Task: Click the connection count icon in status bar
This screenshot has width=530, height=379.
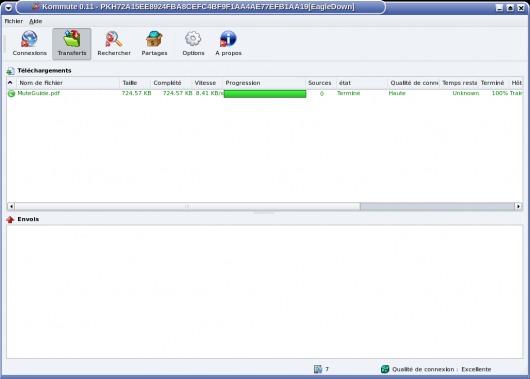Action: 318,369
